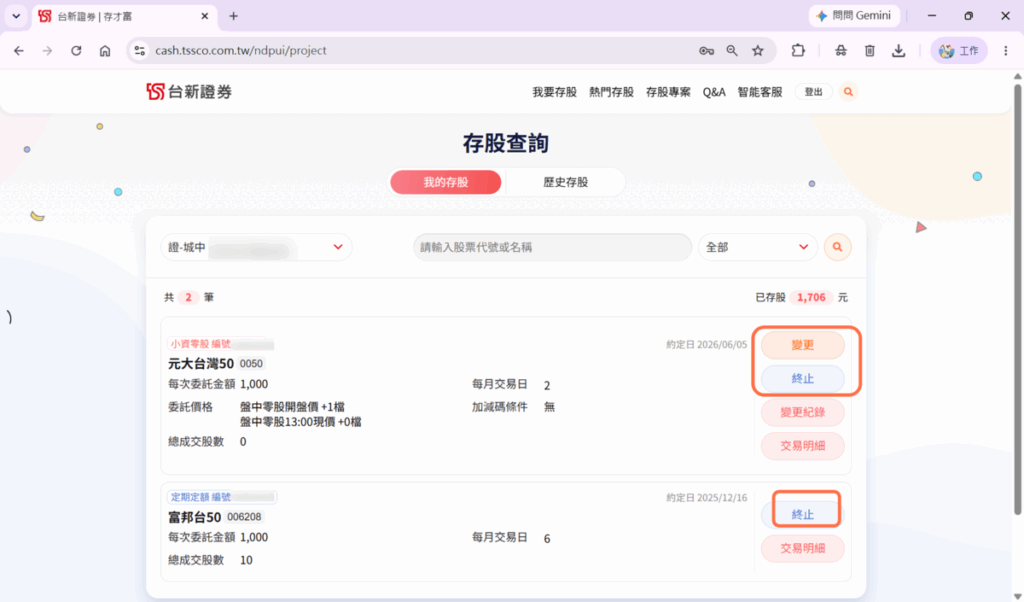1024x602 pixels.
Task: Click the 元大台灣50 stock name
Action: tap(200, 364)
